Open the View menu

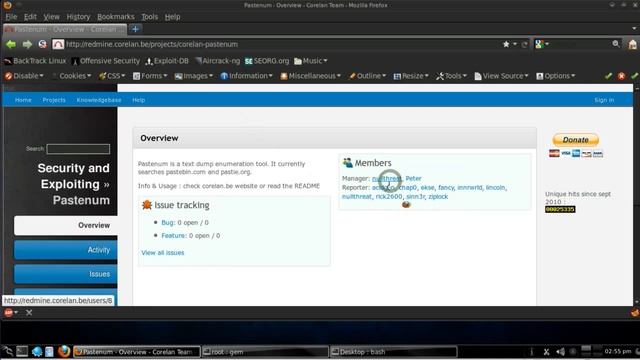[x=51, y=17]
